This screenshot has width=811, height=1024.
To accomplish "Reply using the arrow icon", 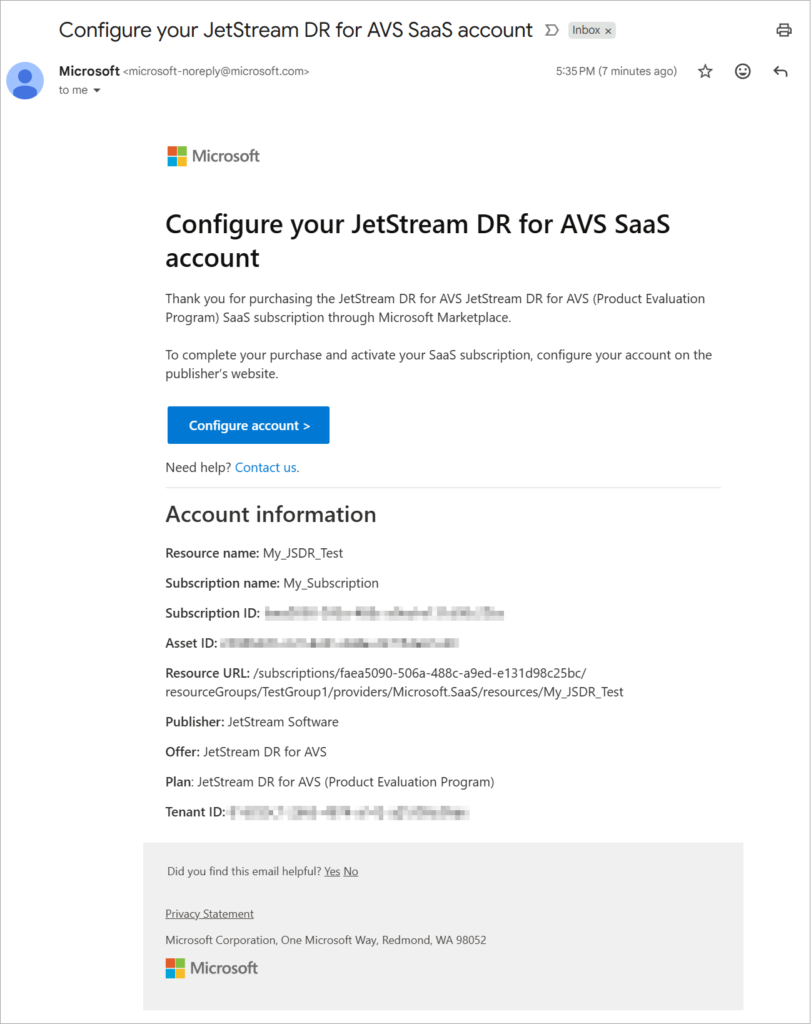I will point(781,71).
